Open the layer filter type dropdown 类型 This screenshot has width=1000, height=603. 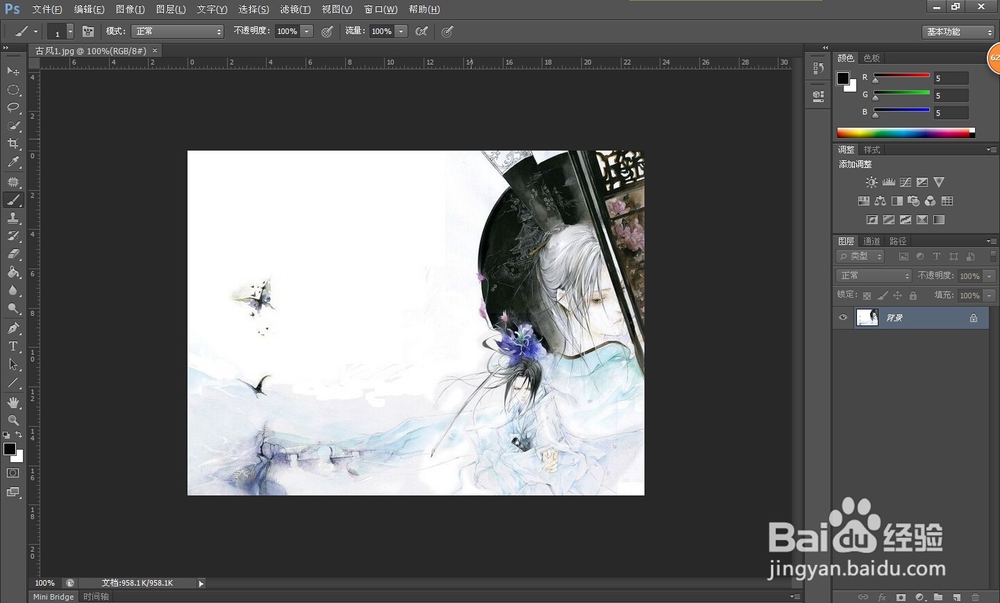pyautogui.click(x=860, y=256)
